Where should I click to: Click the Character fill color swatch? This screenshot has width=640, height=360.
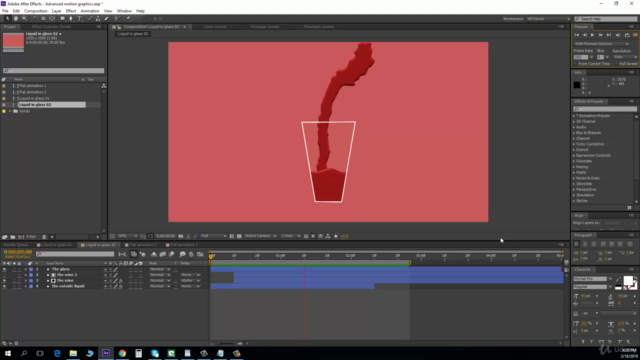628,280
